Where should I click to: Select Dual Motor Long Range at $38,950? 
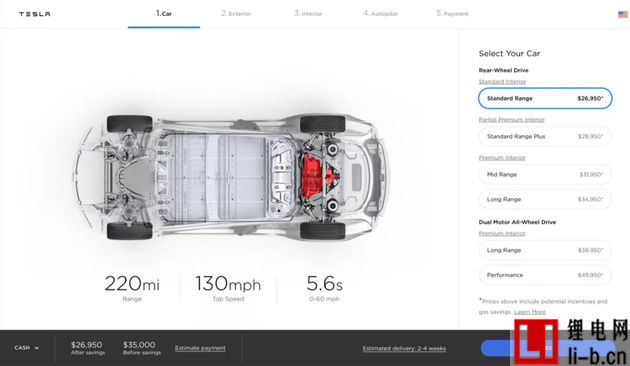[545, 250]
